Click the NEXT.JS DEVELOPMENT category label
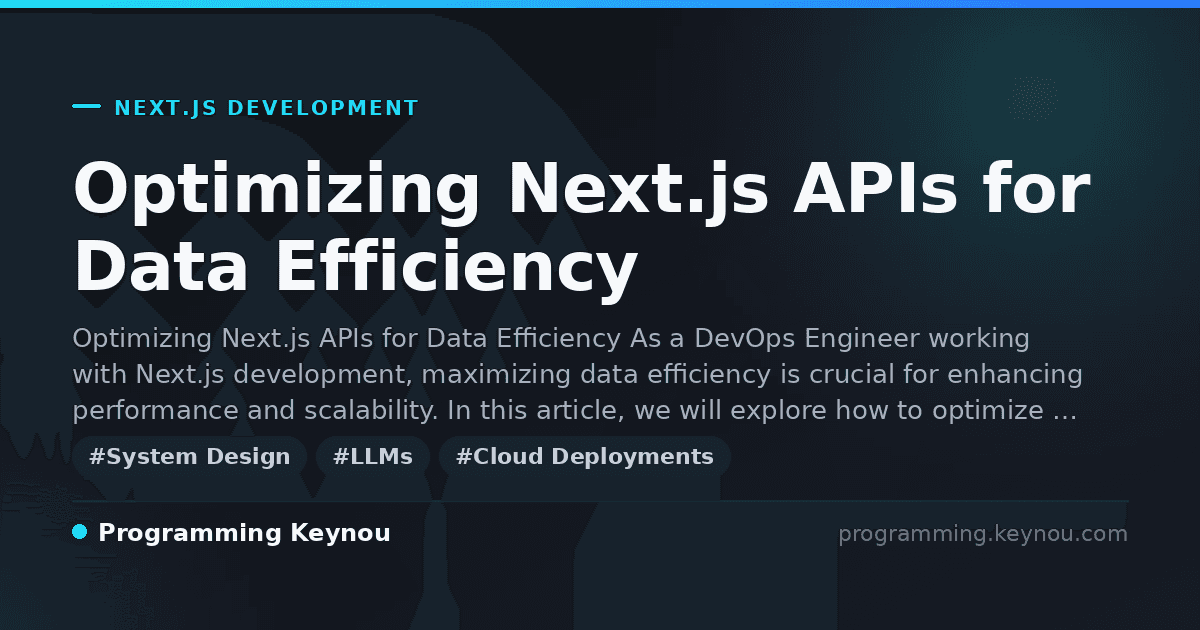 coord(266,108)
